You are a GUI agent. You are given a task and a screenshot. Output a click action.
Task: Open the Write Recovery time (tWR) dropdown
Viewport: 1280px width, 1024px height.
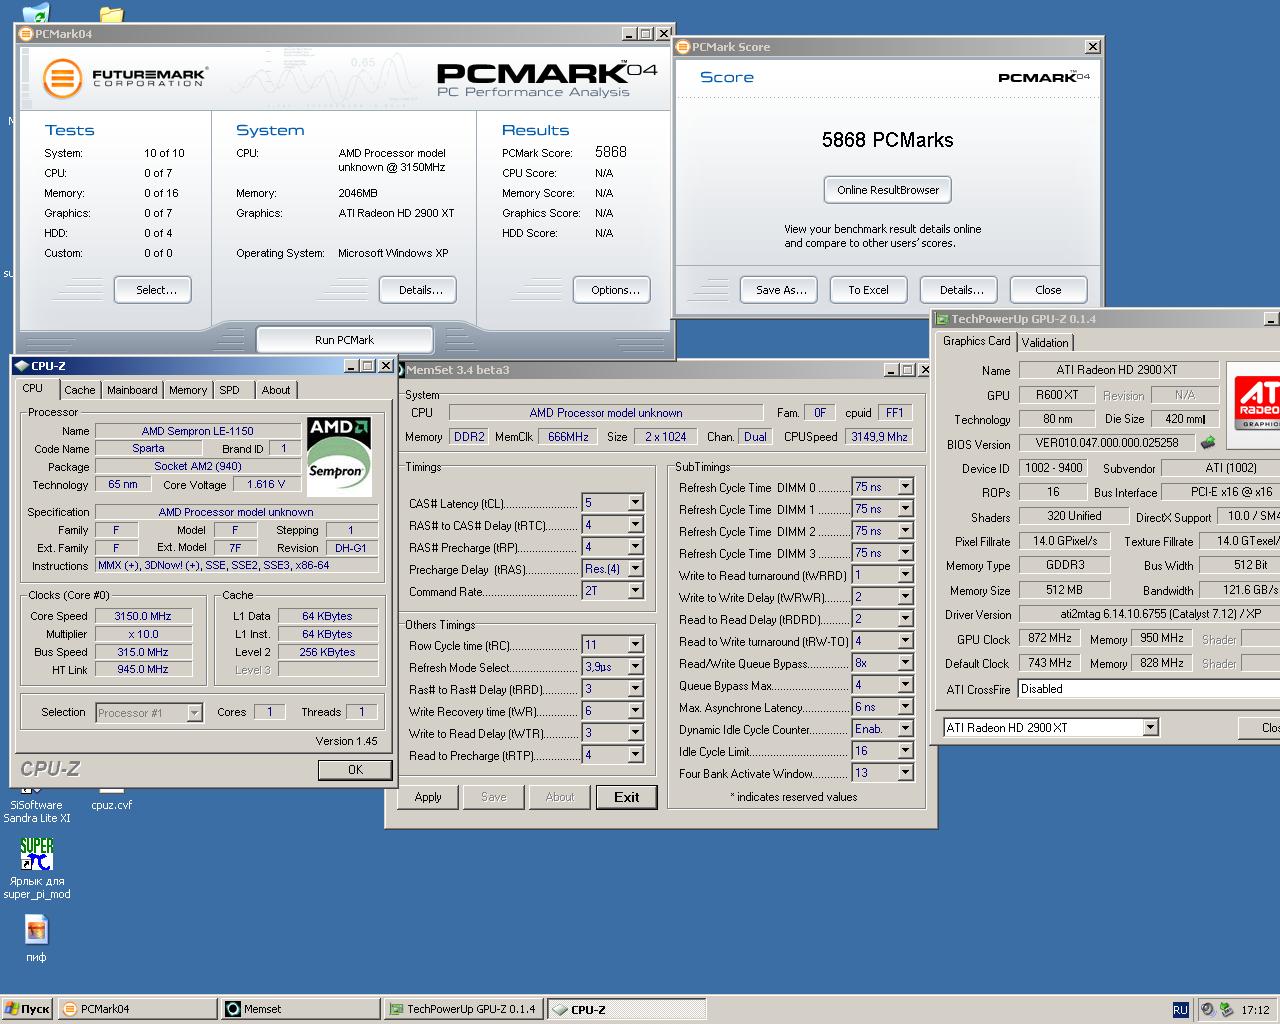[635, 711]
